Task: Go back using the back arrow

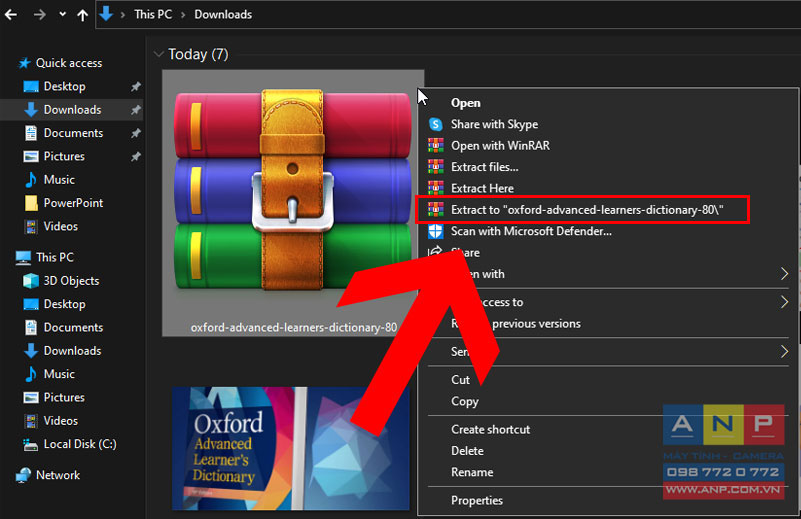Action: 11,15
